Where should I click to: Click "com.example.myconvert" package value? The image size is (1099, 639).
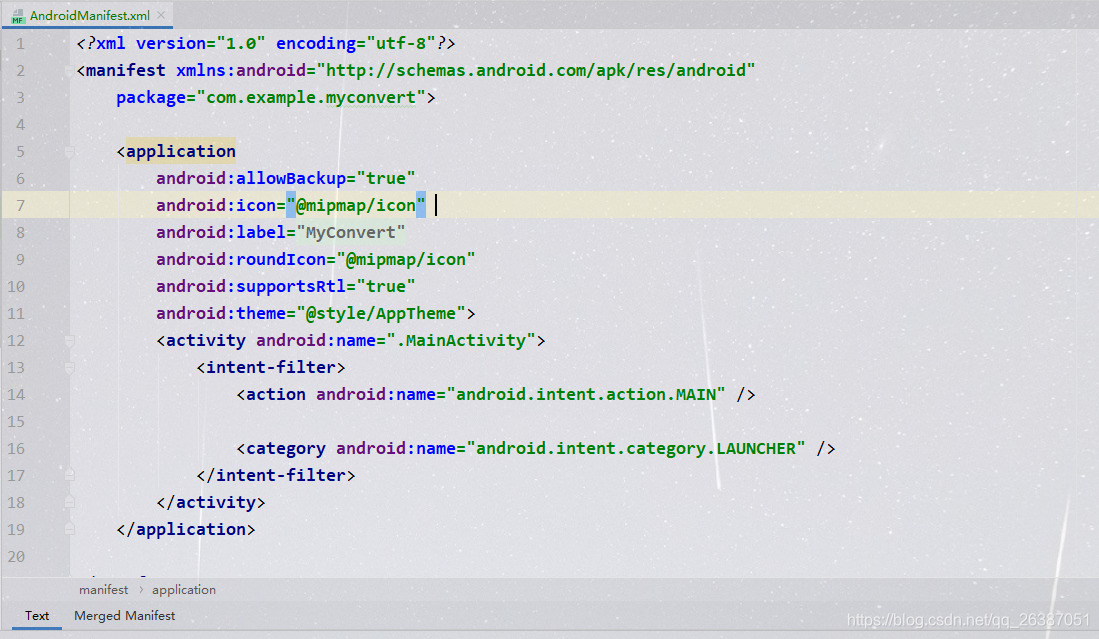311,97
